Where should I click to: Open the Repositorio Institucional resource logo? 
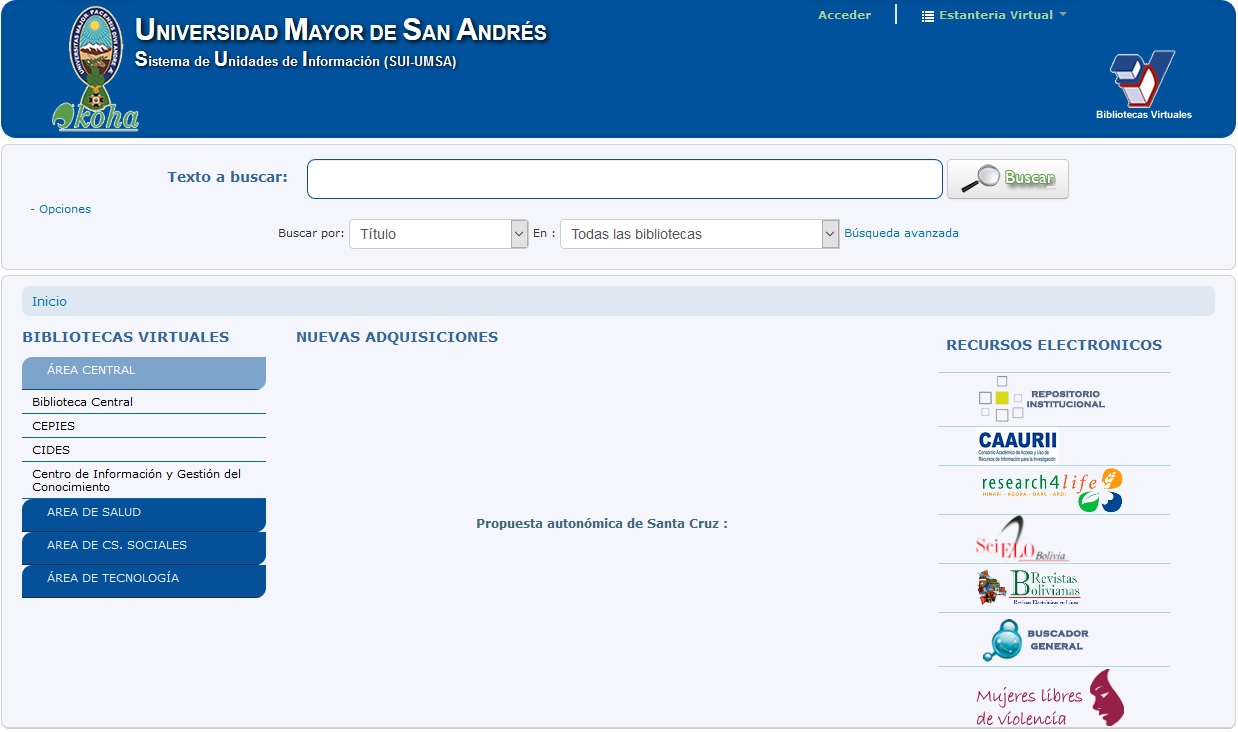1042,399
